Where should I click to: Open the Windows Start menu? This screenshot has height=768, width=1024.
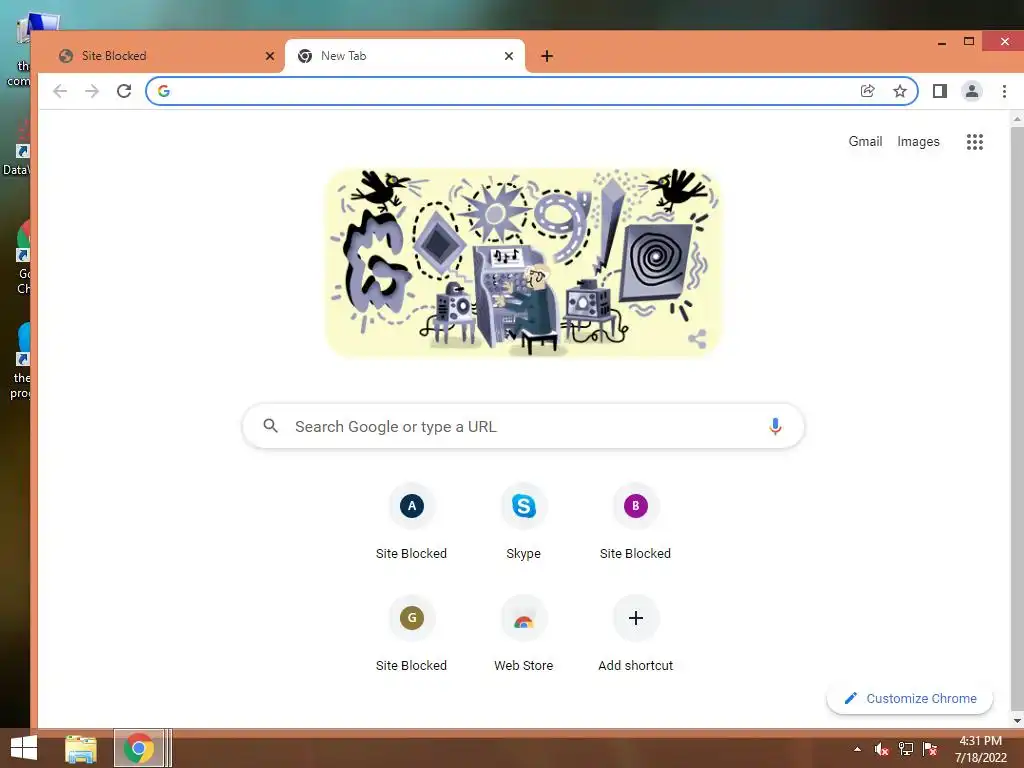24,748
